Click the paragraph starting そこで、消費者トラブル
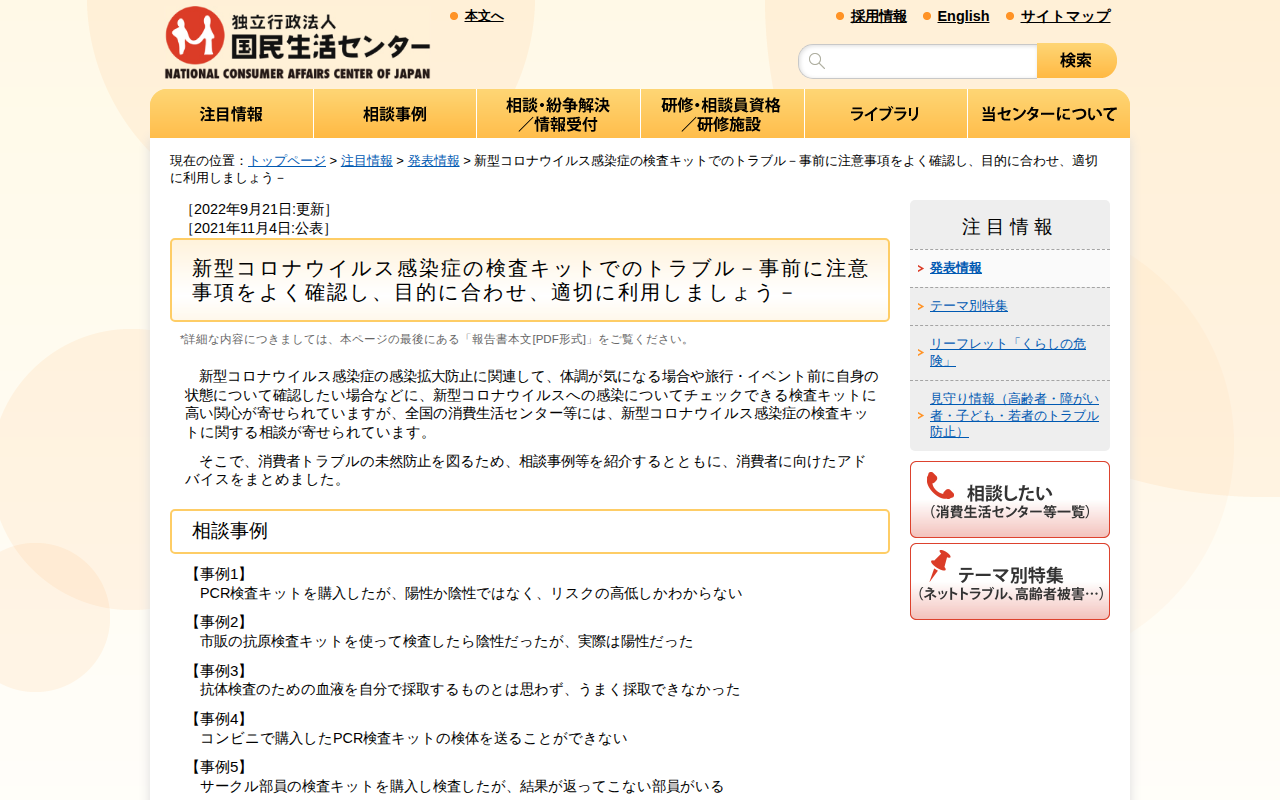This screenshot has height=800, width=1280. (526, 470)
